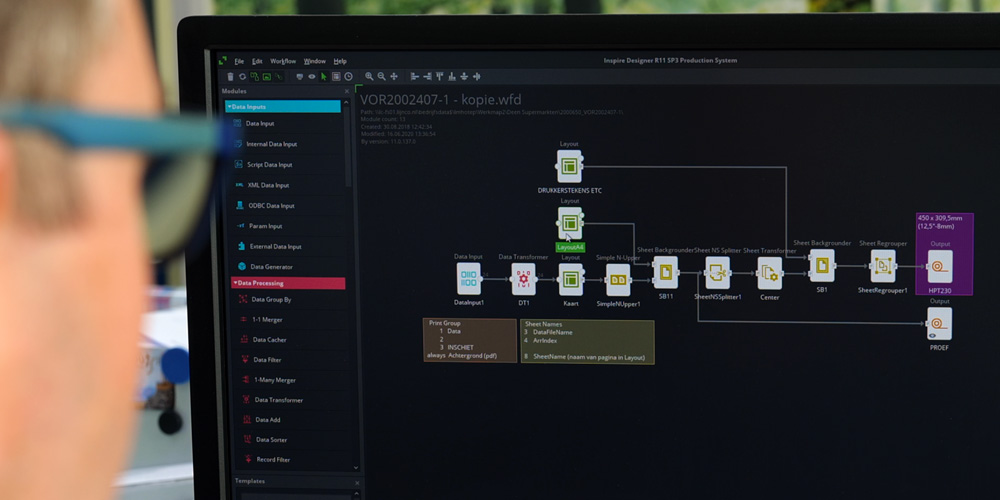
Task: Click the SheetRegrouper1 node
Action: point(883,266)
